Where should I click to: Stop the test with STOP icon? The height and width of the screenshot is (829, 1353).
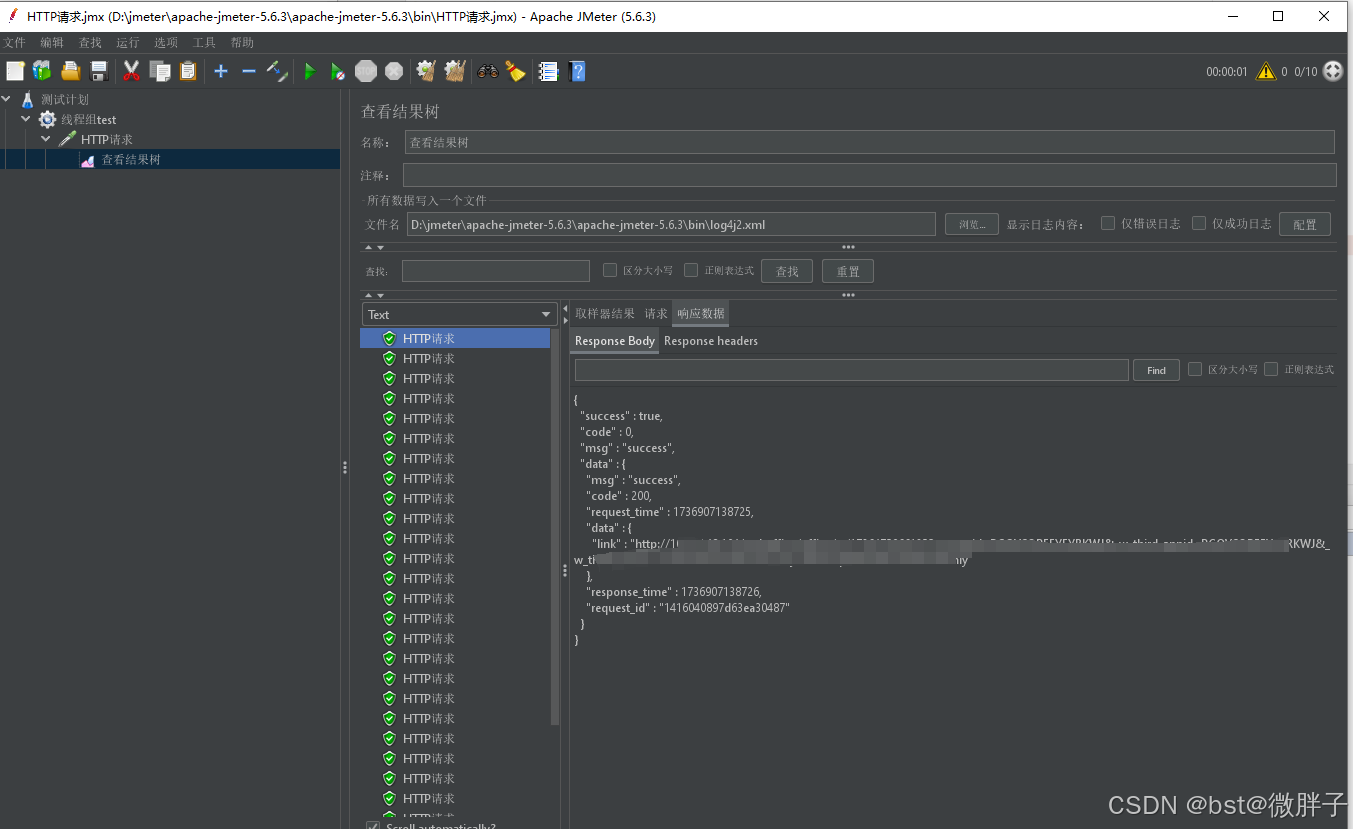click(366, 71)
